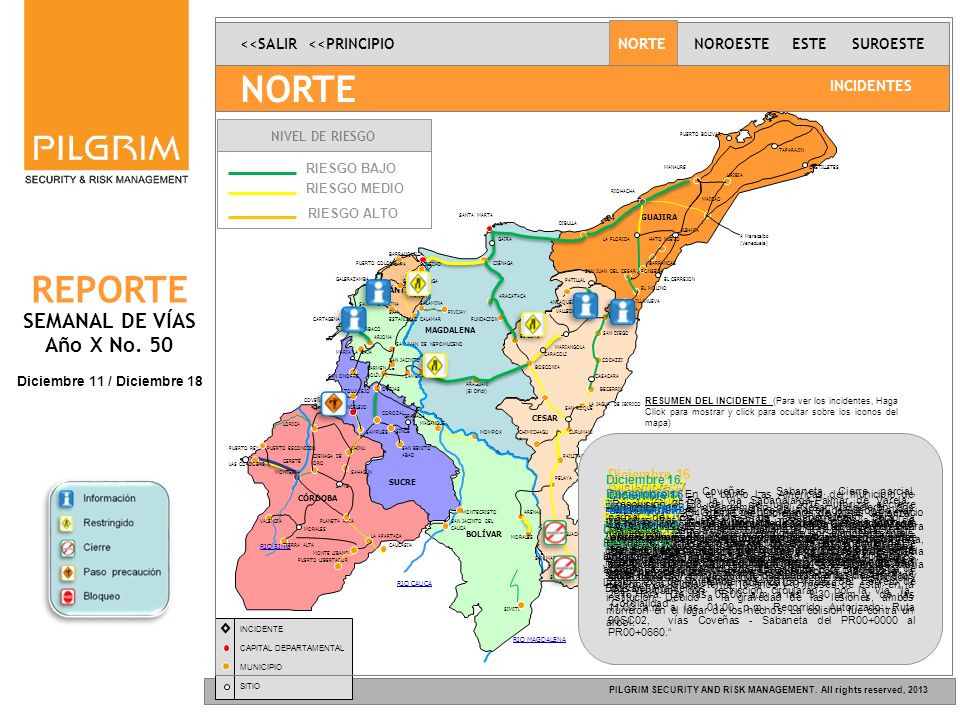Click the NIVEL DE RIESGO header
Viewport: 960px width, 720px height.
[x=324, y=136]
